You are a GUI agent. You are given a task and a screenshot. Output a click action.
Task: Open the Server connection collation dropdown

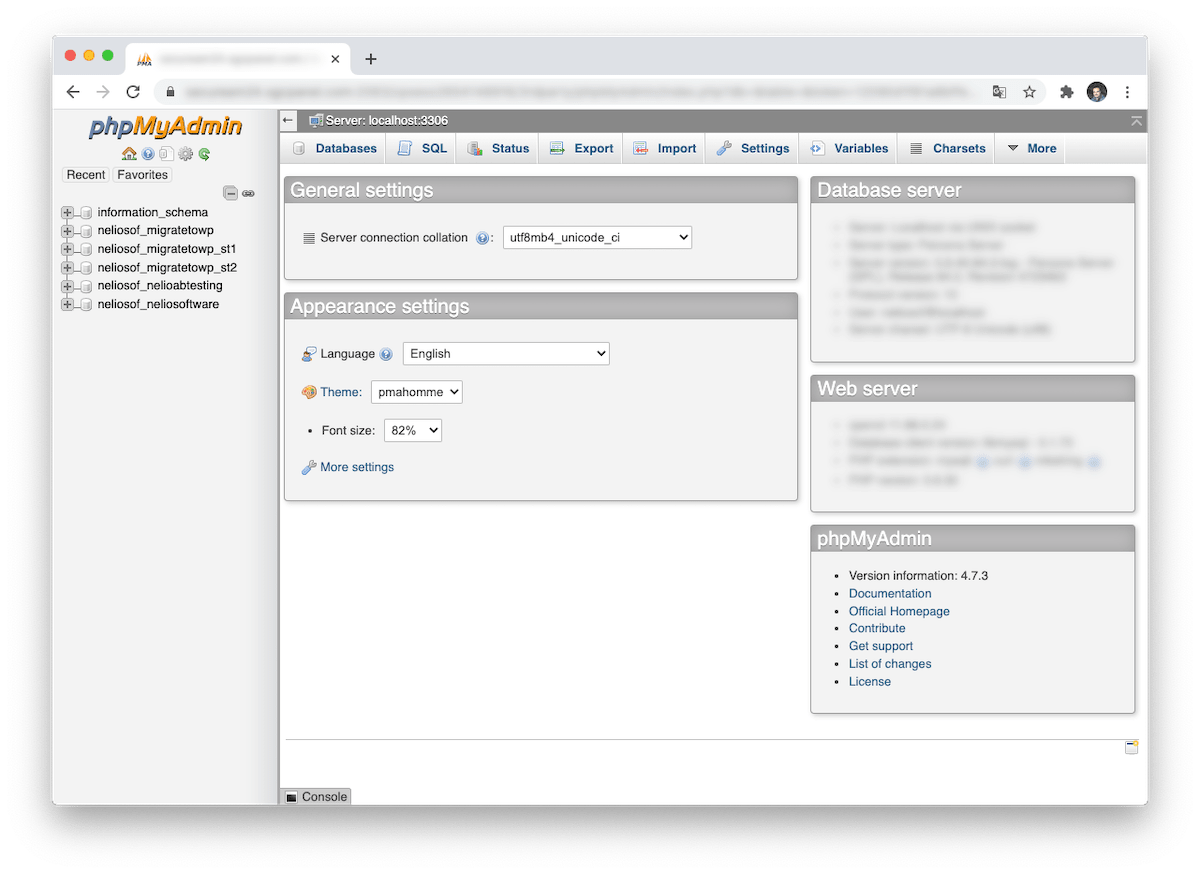(596, 237)
